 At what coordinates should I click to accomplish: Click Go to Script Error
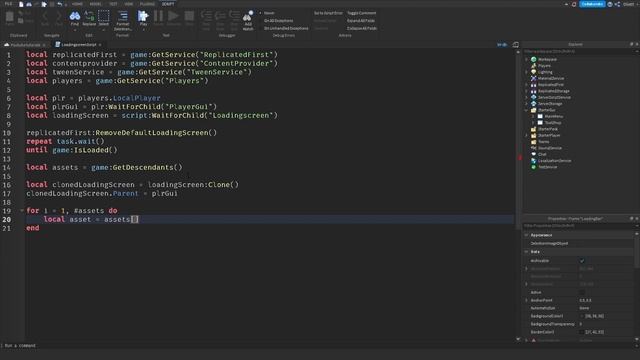click(x=328, y=13)
